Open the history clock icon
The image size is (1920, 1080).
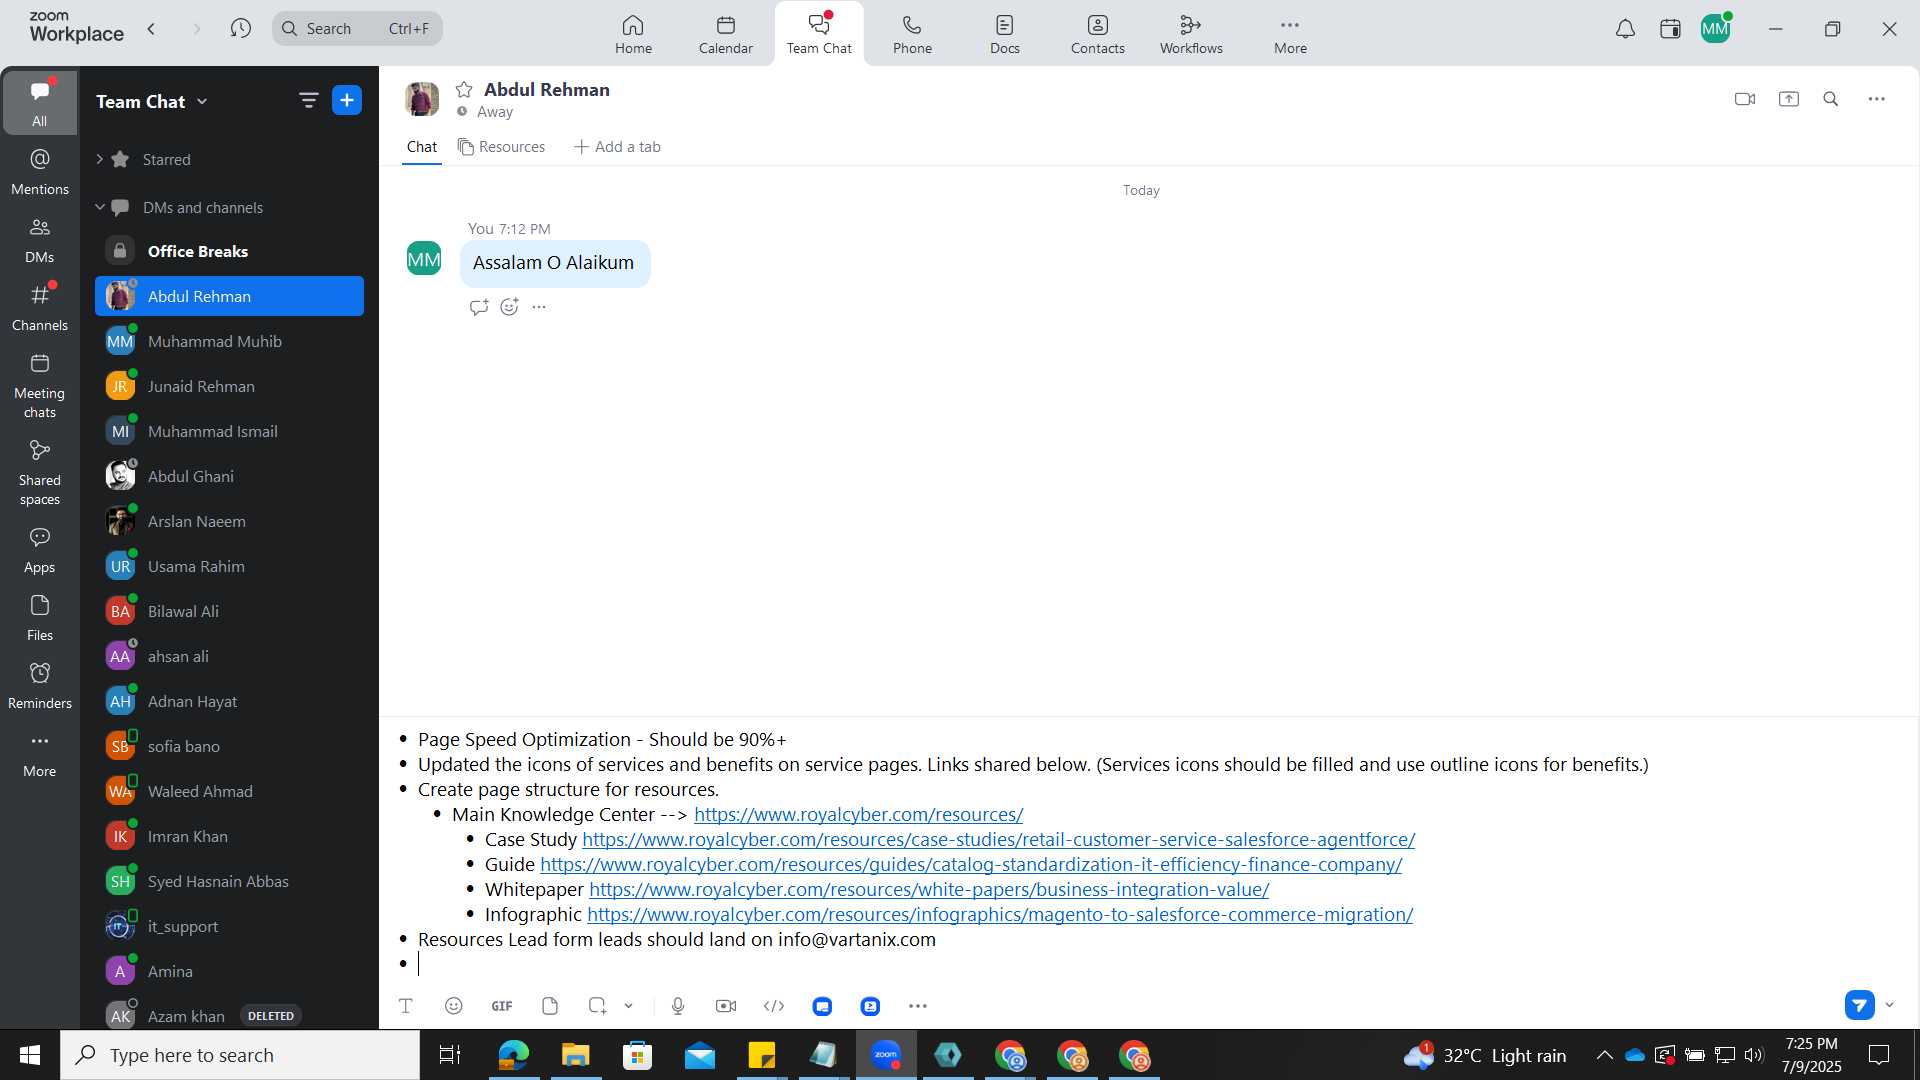[240, 28]
